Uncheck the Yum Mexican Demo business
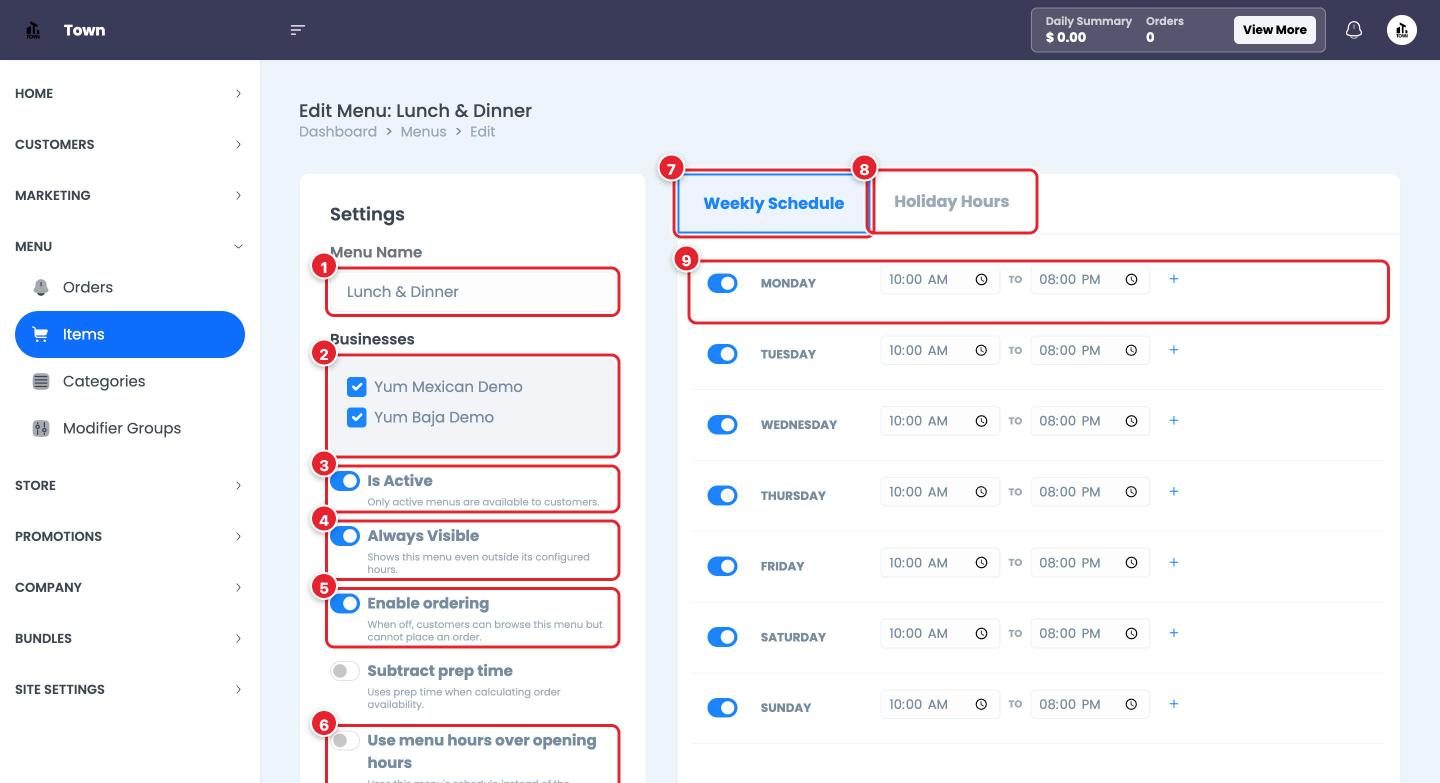The width and height of the screenshot is (1440, 783). (x=357, y=387)
